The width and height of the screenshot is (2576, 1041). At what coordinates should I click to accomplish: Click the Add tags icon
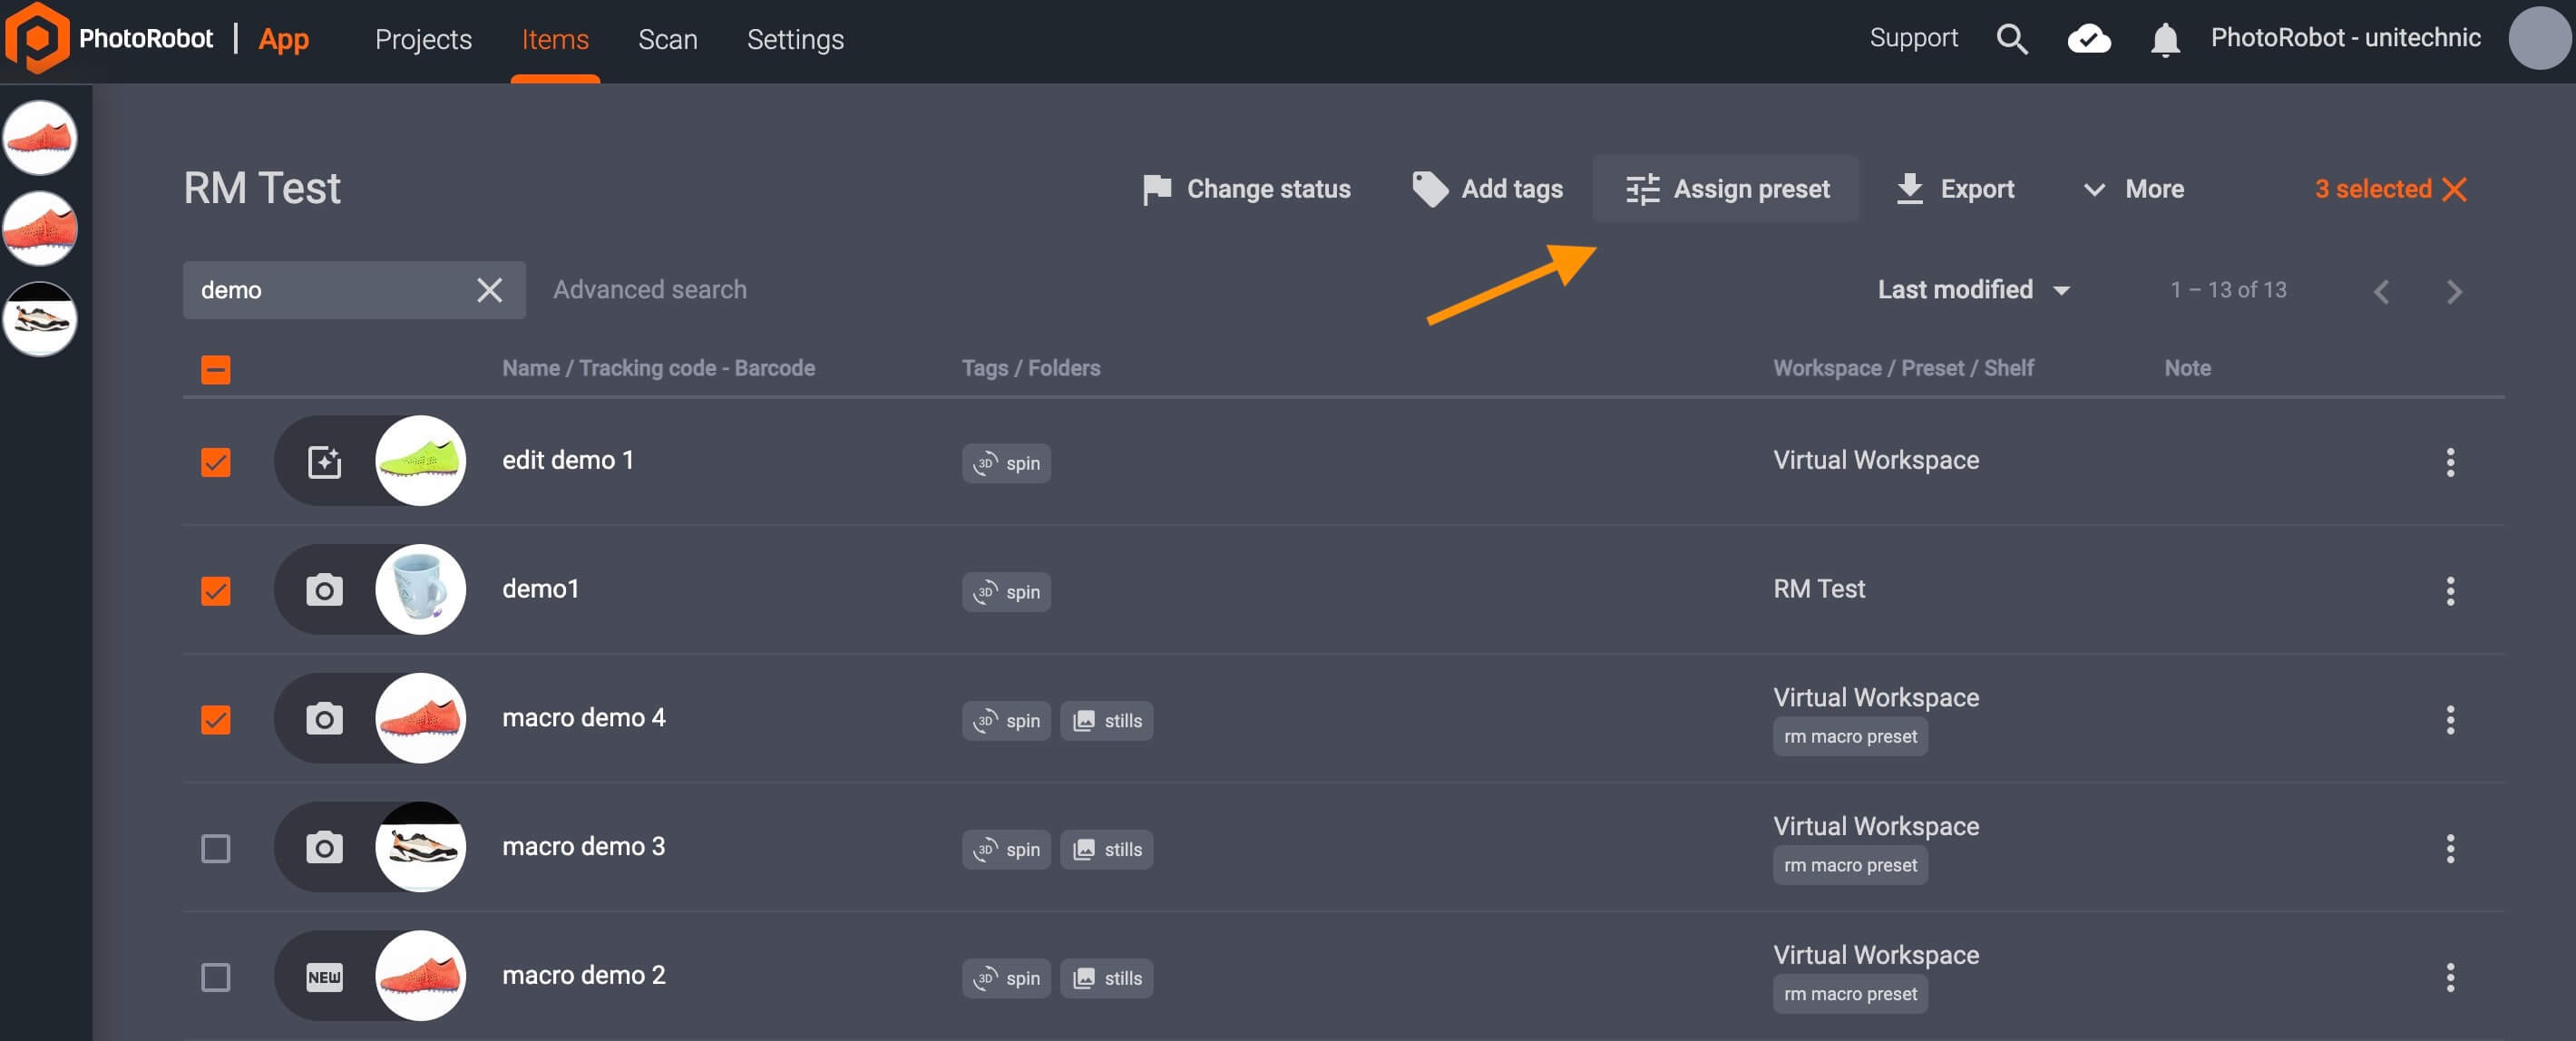coord(1428,187)
